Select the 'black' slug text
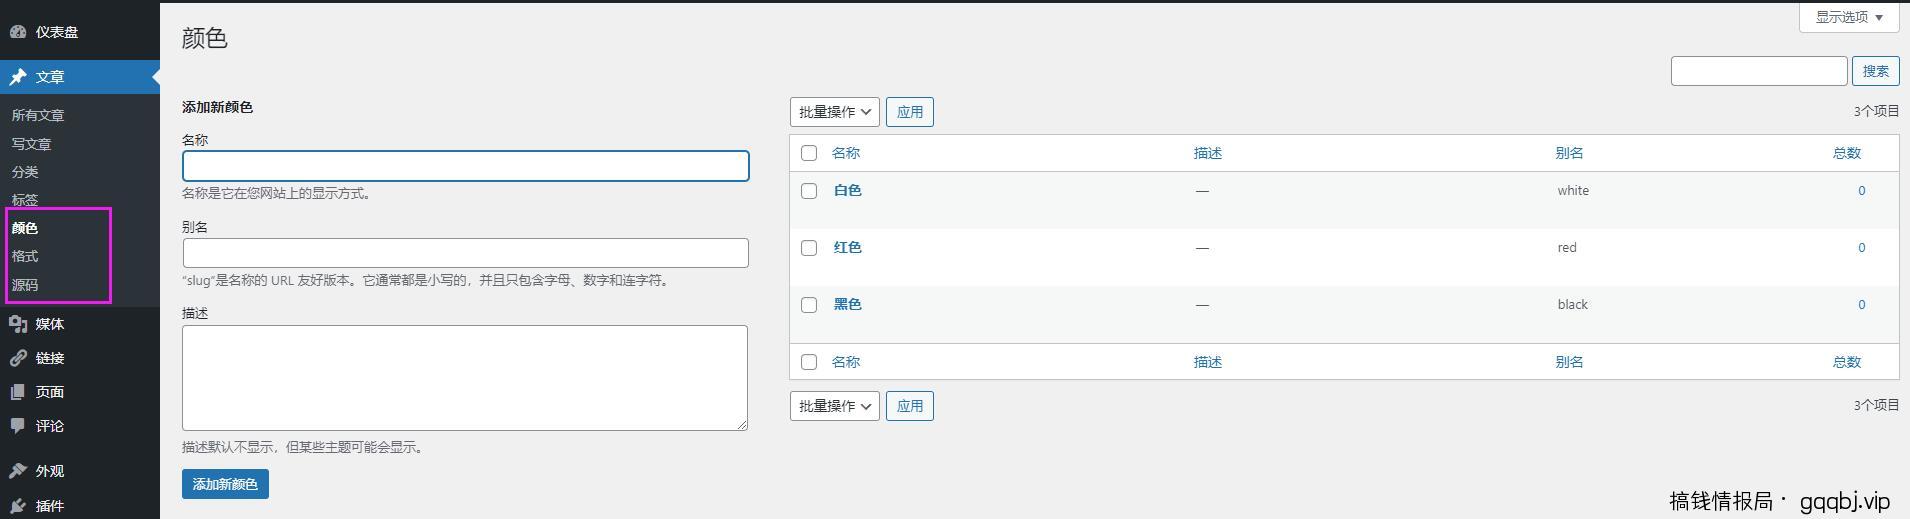 click(x=1573, y=304)
